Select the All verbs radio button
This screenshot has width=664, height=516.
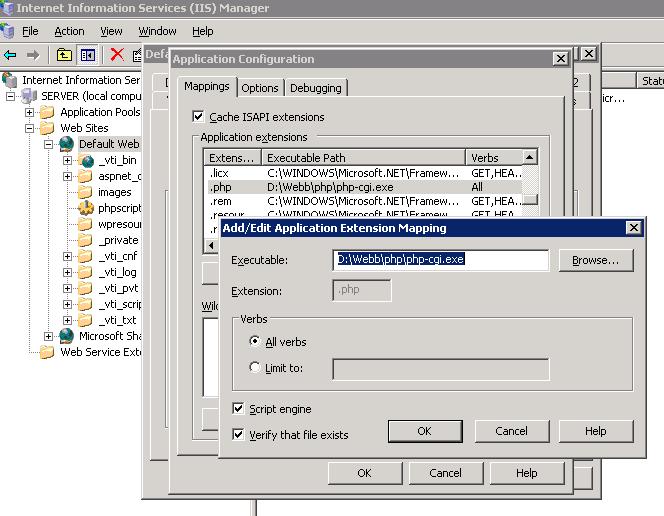[x=255, y=341]
